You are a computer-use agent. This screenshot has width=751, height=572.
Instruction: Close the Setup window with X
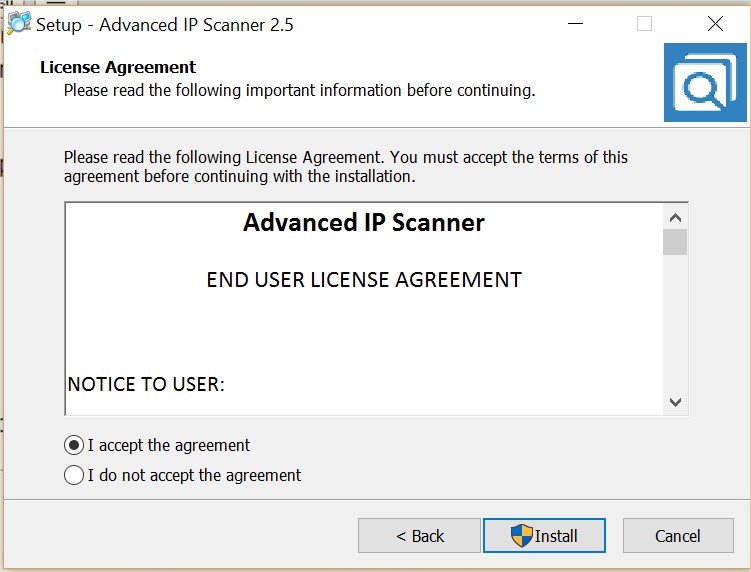(x=715, y=24)
